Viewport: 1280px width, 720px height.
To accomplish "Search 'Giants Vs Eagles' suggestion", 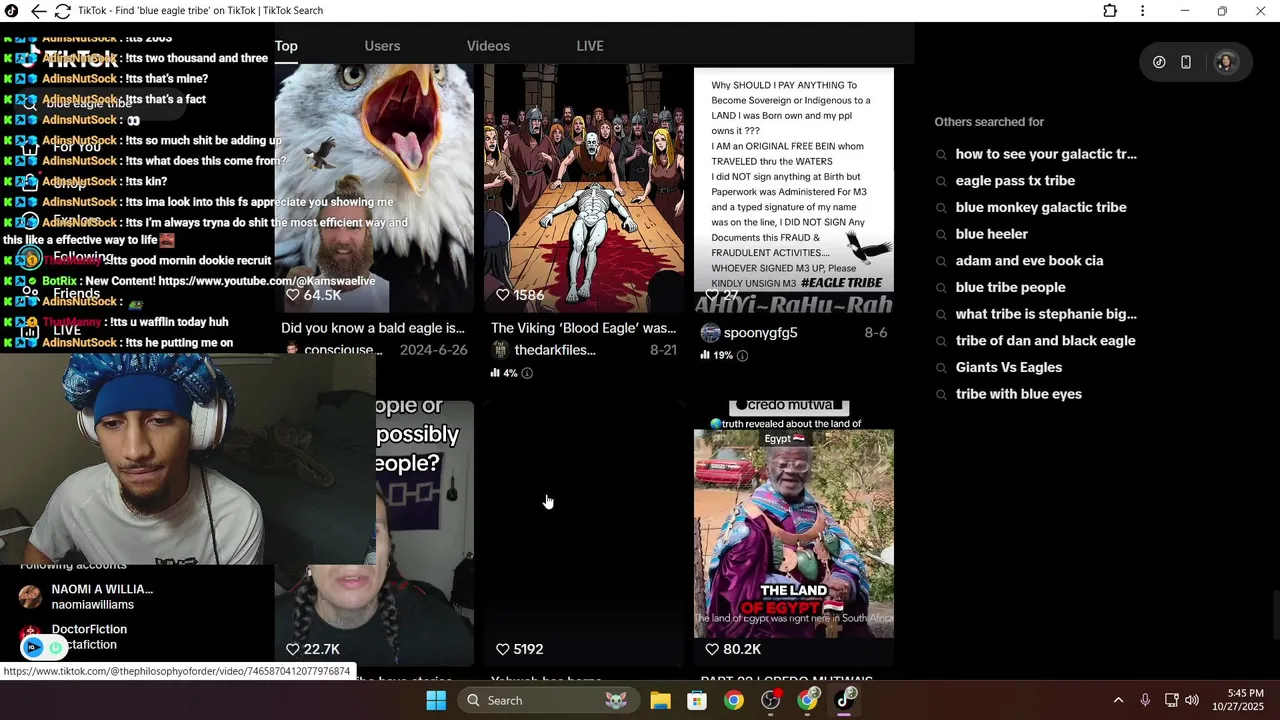I will 1008,367.
